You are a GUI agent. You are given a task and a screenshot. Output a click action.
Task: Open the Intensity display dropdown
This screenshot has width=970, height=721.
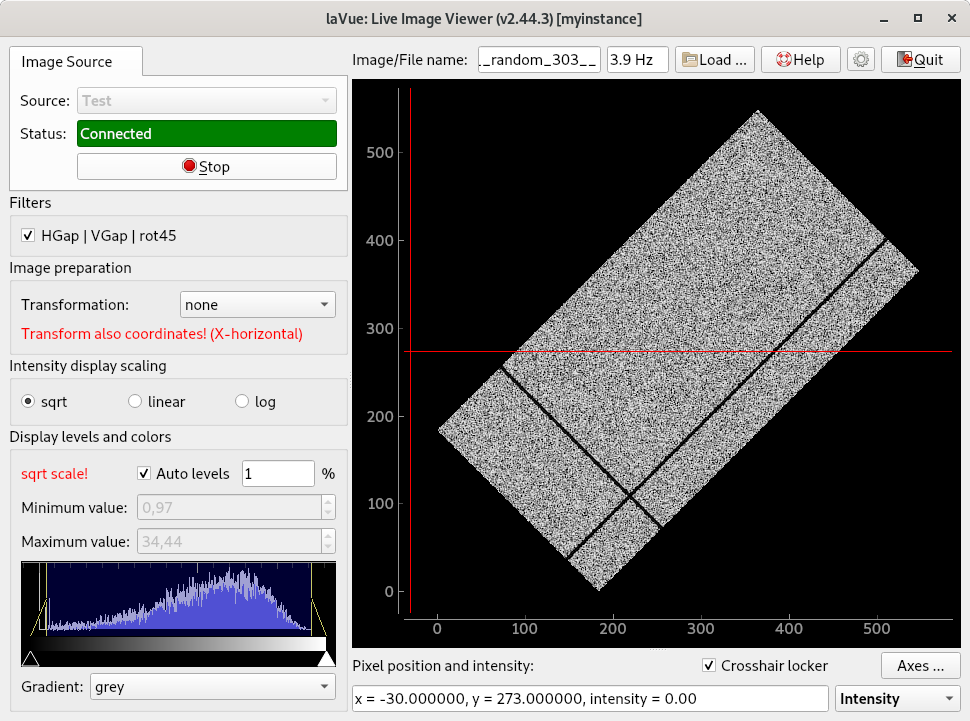[896, 699]
